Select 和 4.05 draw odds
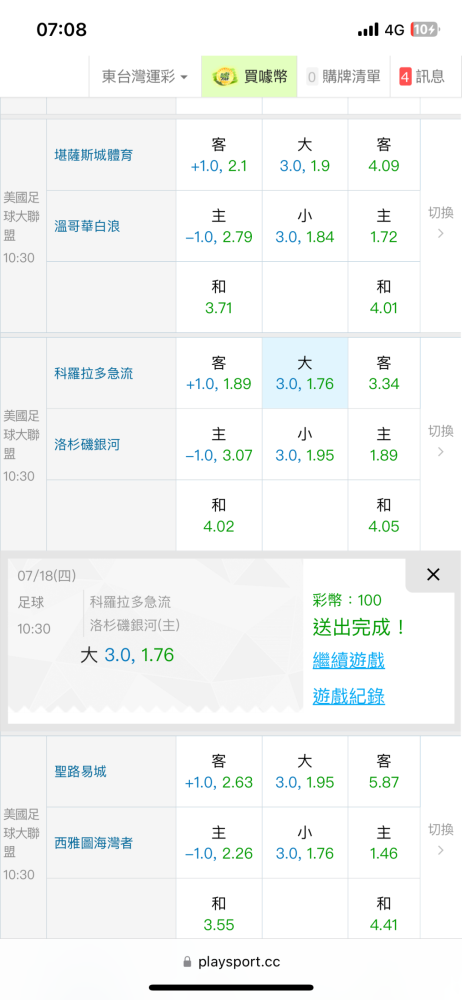 coord(384,515)
